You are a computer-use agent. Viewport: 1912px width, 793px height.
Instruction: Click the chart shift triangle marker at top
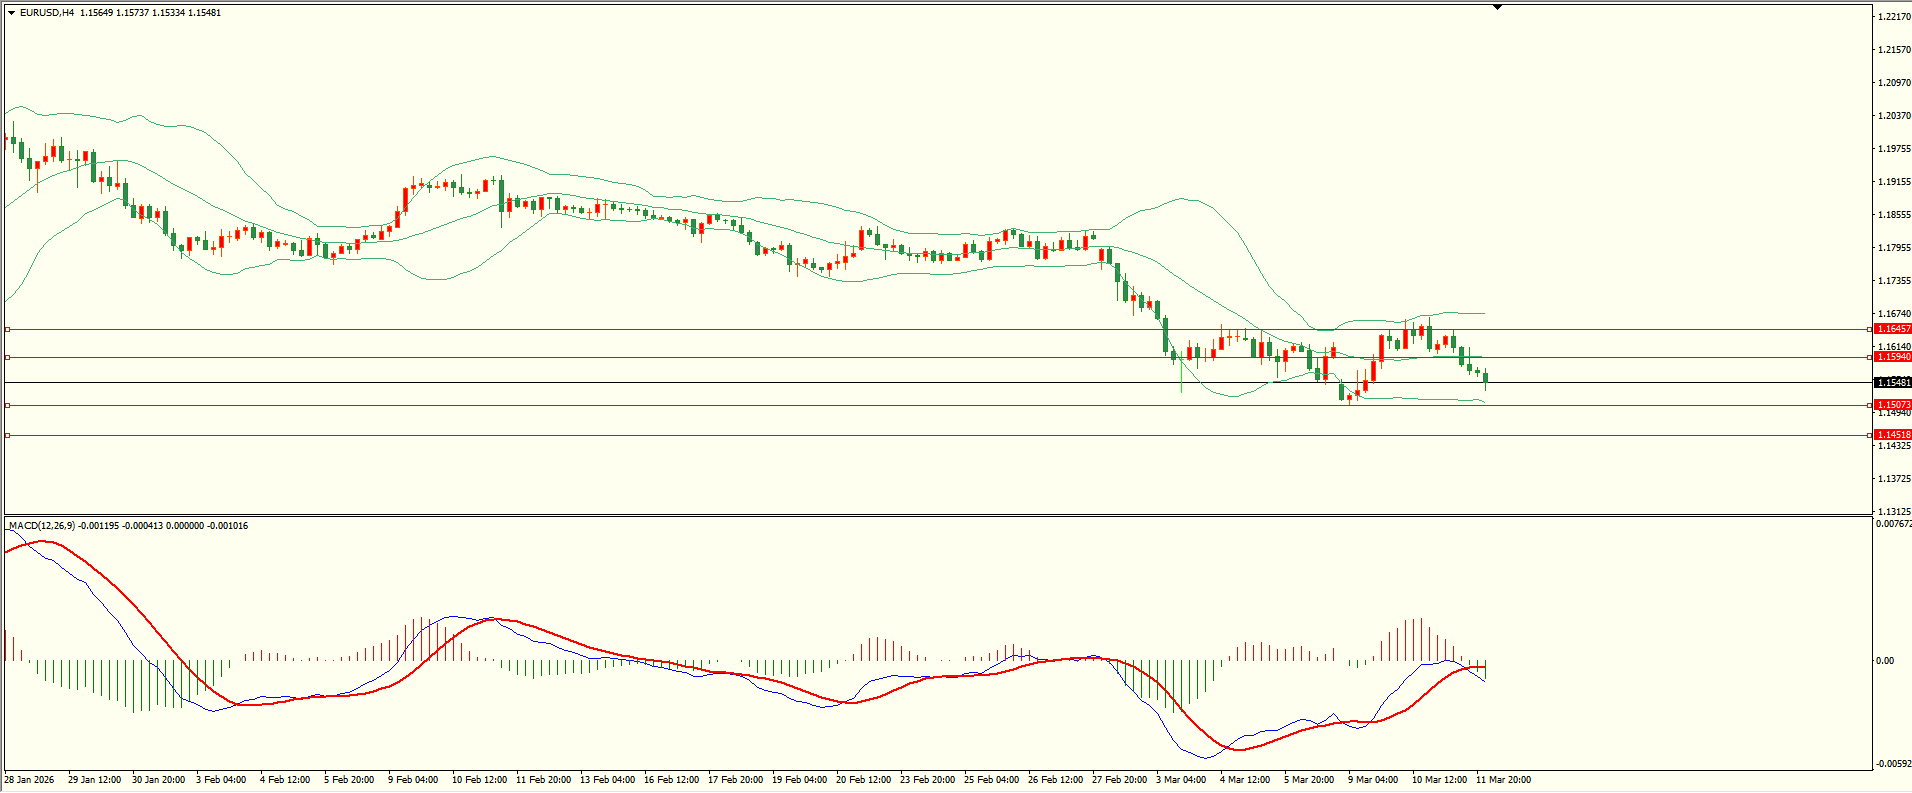(x=1497, y=8)
